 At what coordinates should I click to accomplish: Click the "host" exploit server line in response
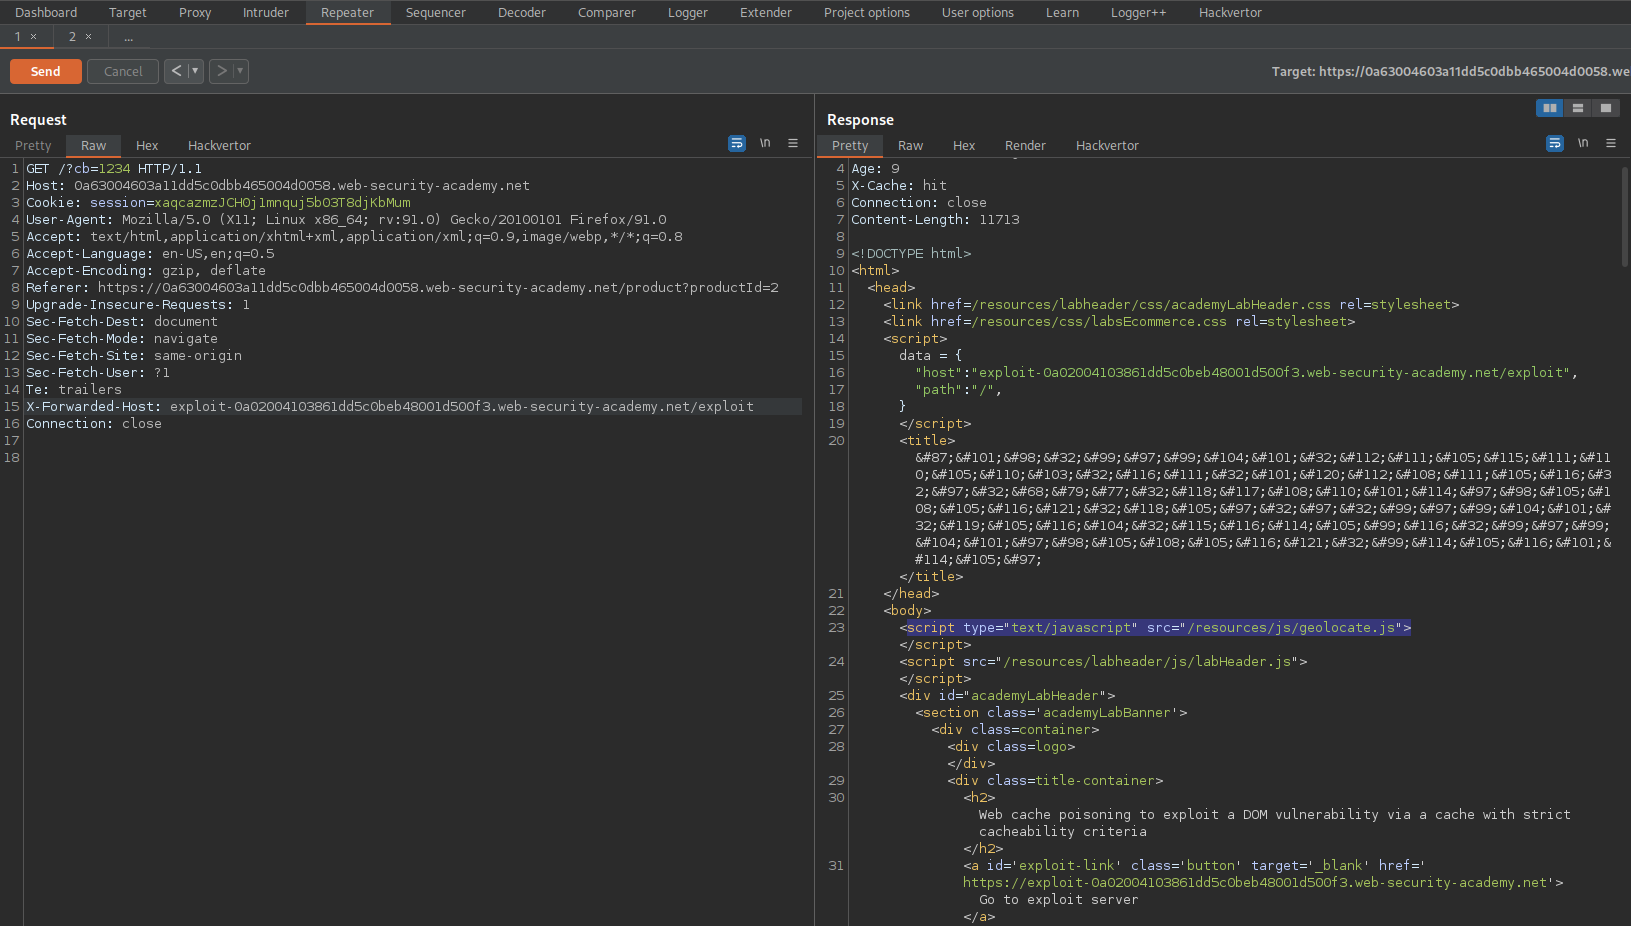(x=1246, y=373)
